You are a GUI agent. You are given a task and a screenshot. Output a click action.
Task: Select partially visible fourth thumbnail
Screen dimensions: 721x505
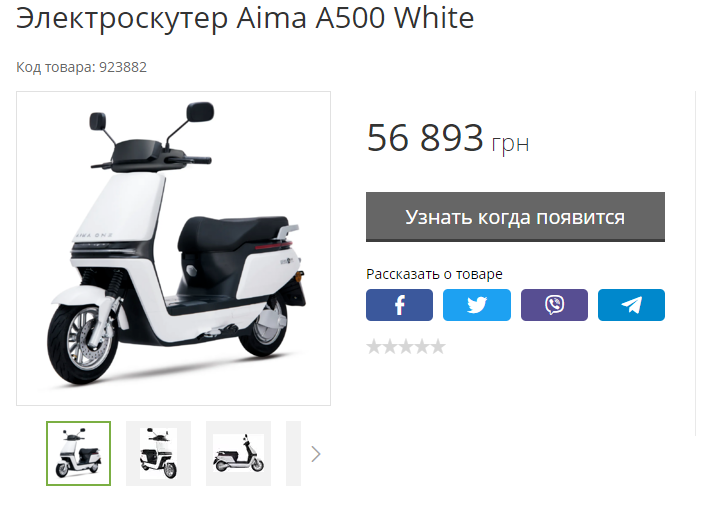pyautogui.click(x=293, y=453)
